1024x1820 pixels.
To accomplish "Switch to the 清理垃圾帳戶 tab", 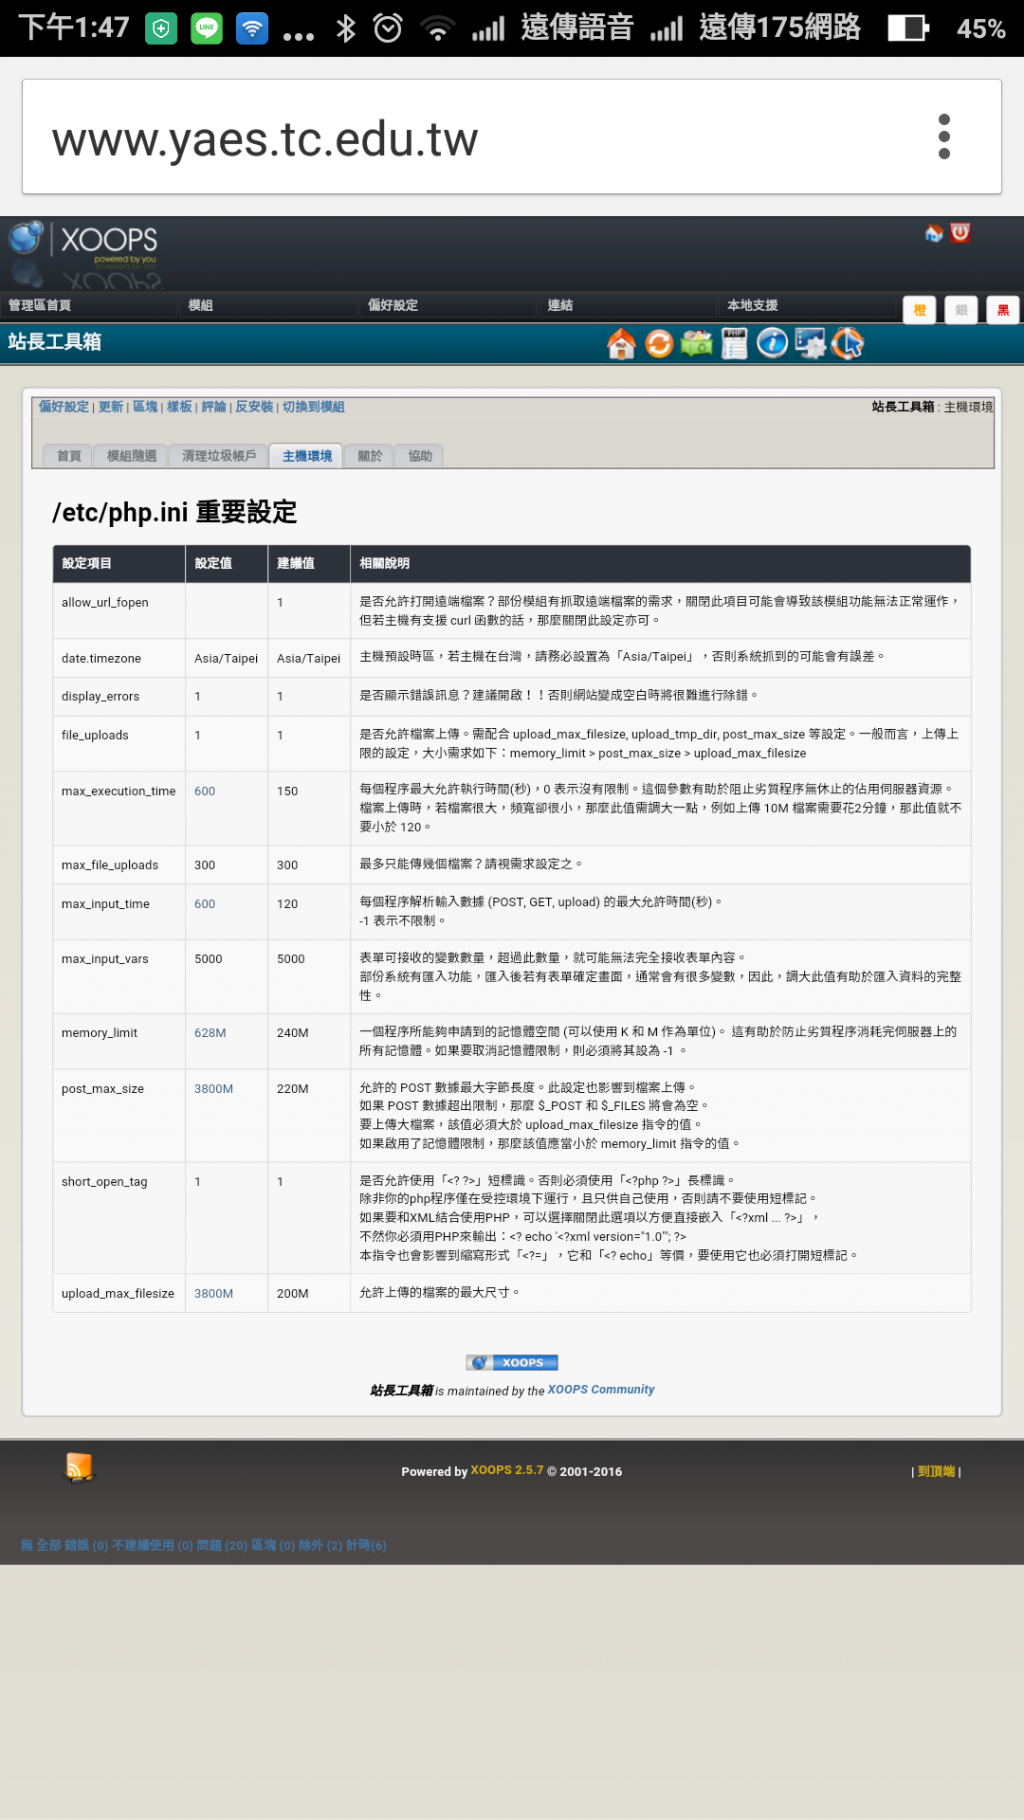I will tap(219, 456).
